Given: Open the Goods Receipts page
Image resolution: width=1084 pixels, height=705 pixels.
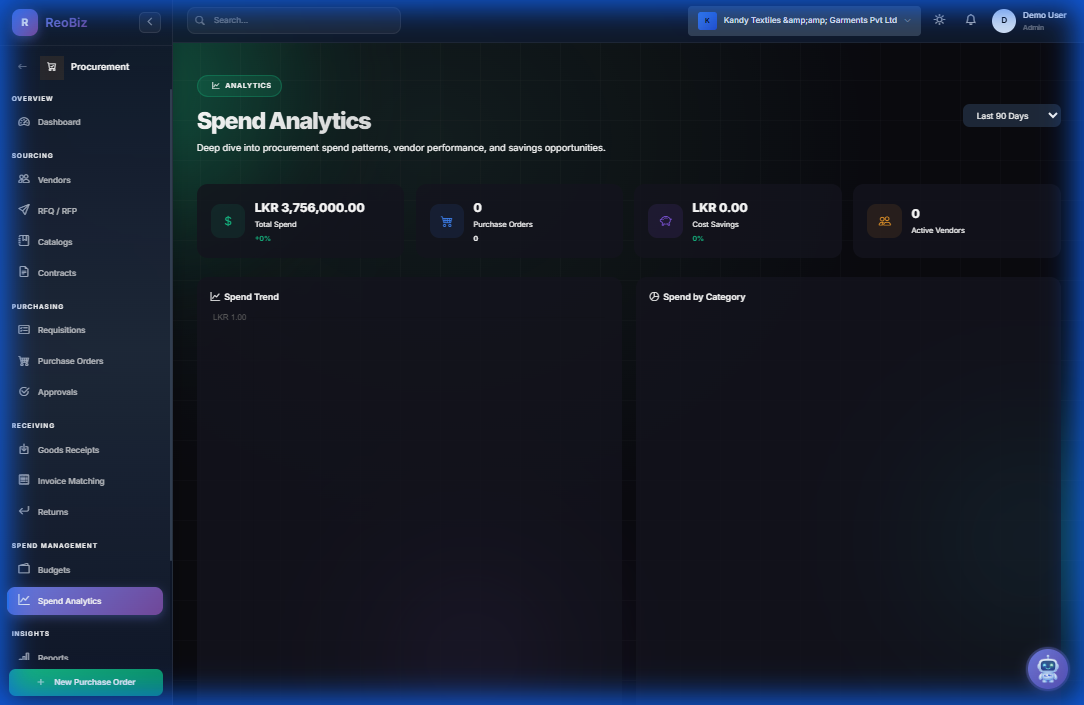Looking at the screenshot, I should coord(66,449).
